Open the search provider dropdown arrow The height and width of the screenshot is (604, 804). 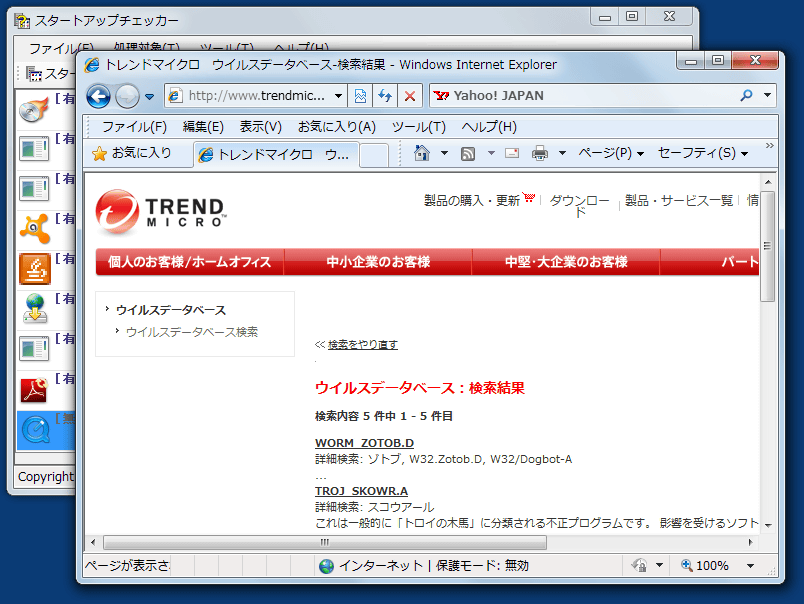[x=767, y=95]
